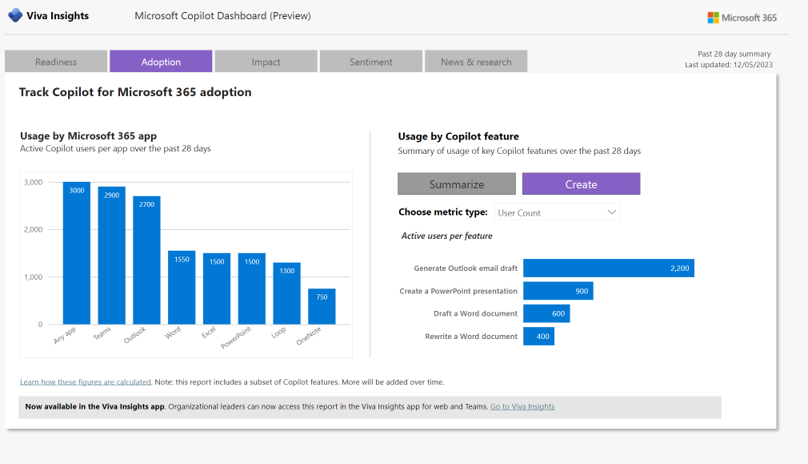The image size is (808, 464).
Task: Open 'Learn how these figures are calculated' link
Action: pyautogui.click(x=86, y=382)
